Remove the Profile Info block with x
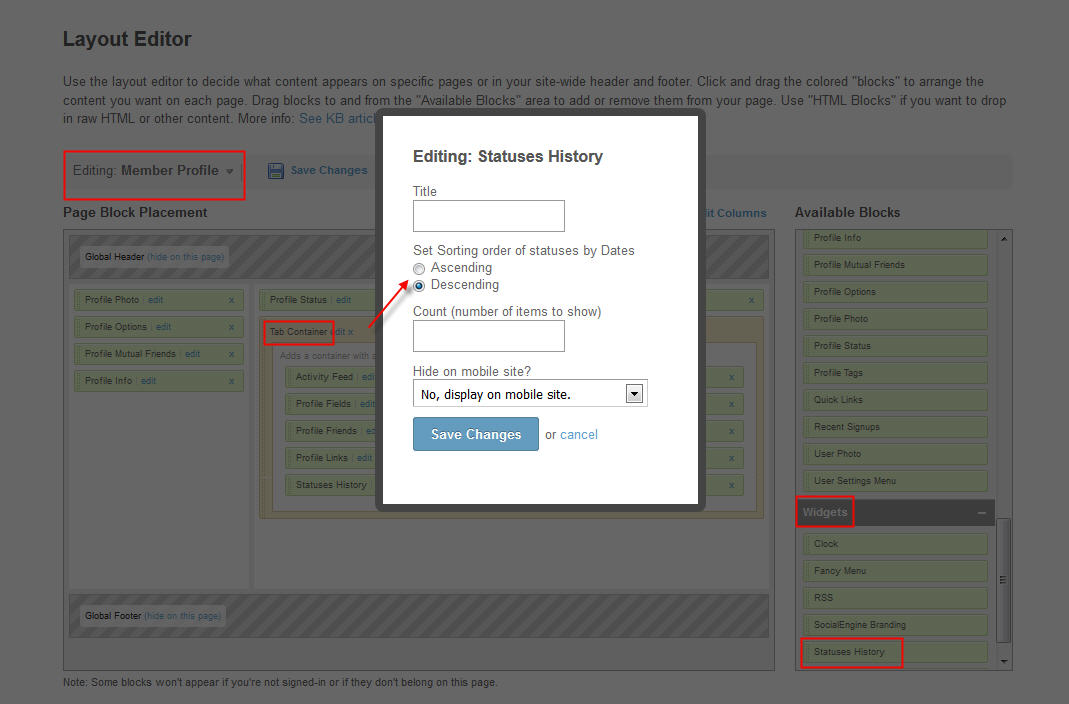 (x=231, y=381)
